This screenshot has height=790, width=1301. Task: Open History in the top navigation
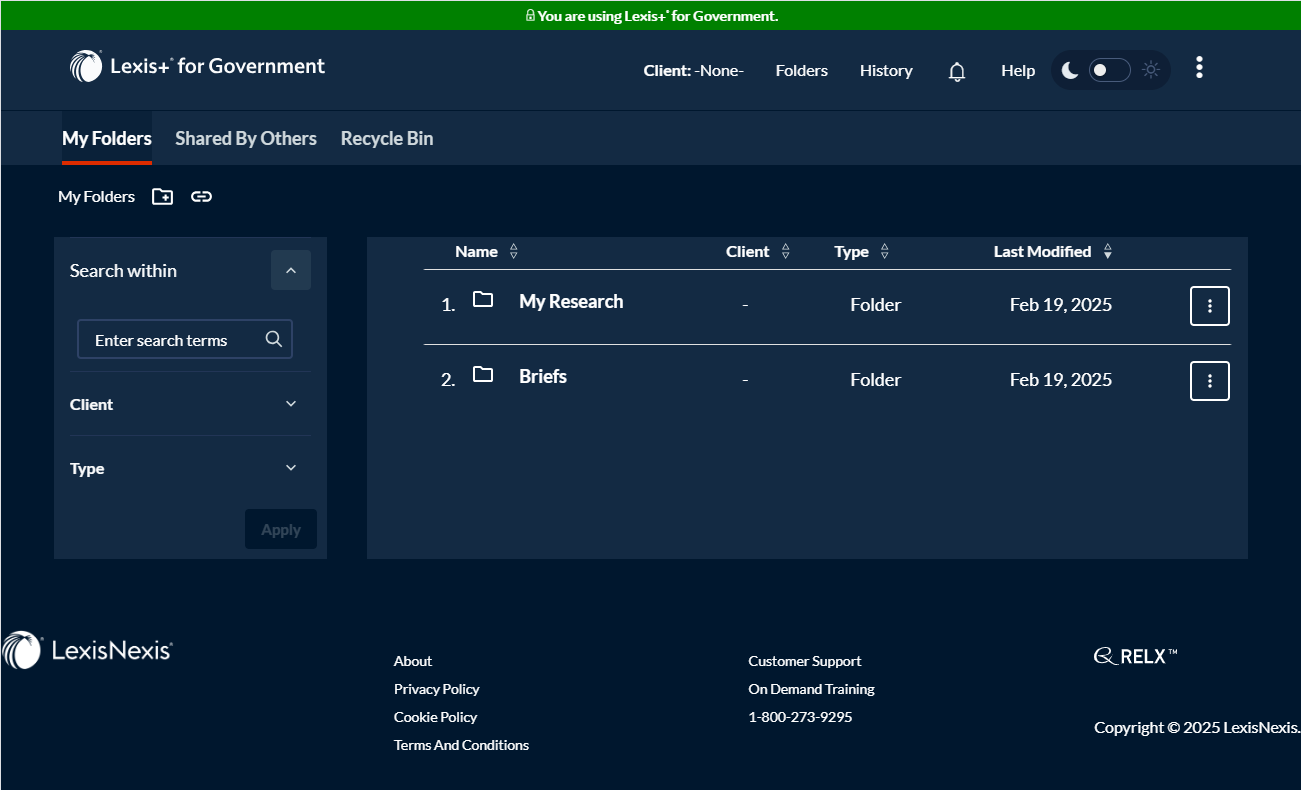886,71
